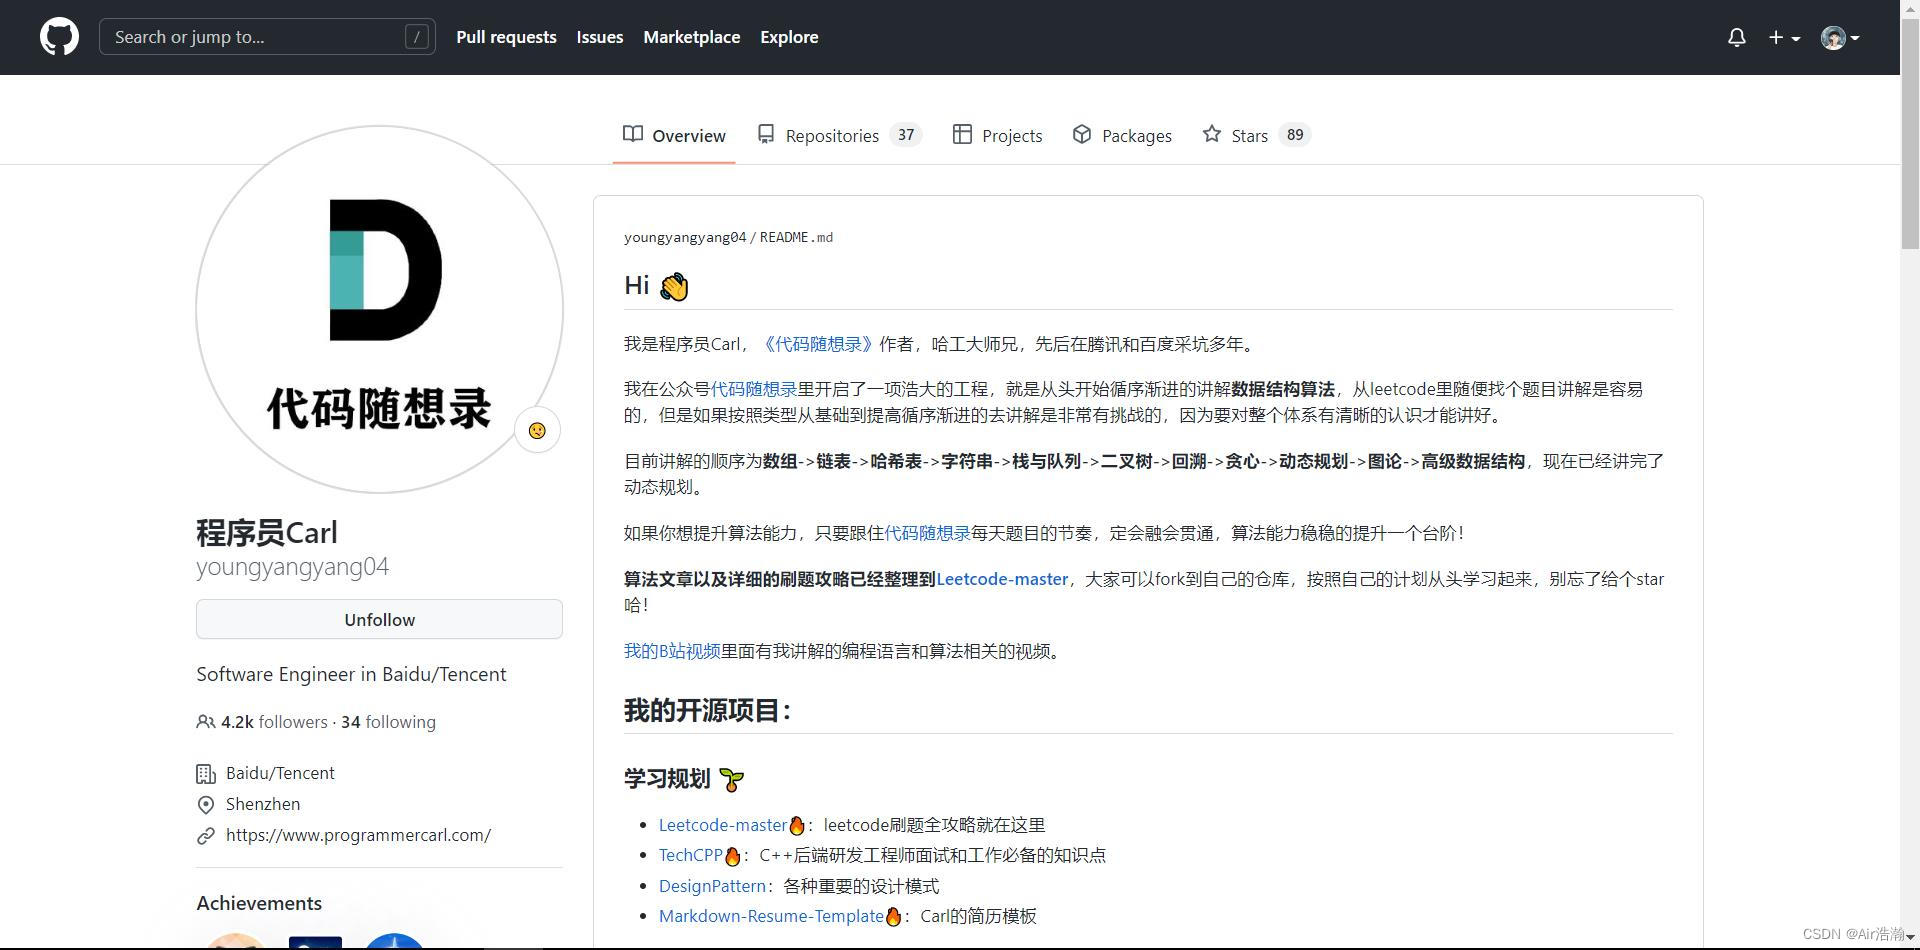Click the scrollbar down arrow
1920x950 pixels.
[x=1910, y=938]
